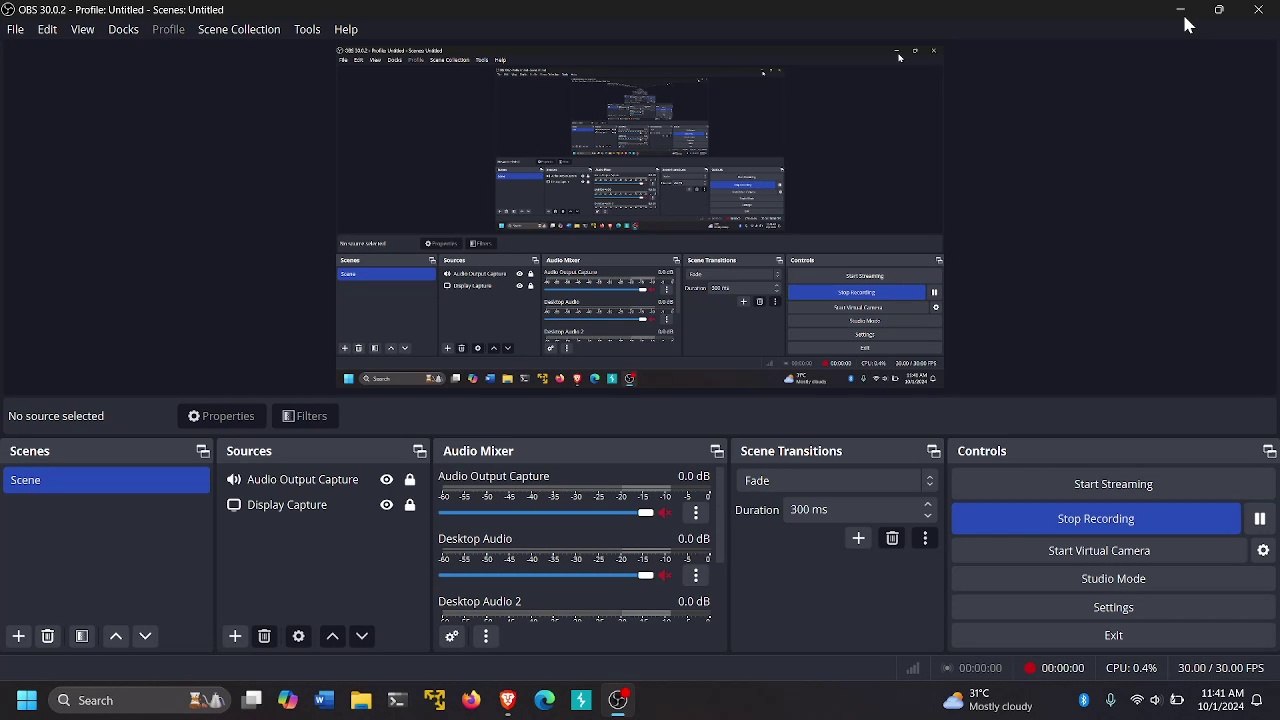The image size is (1280, 720).
Task: Hide the Audio Output Capture source
Action: [386, 480]
